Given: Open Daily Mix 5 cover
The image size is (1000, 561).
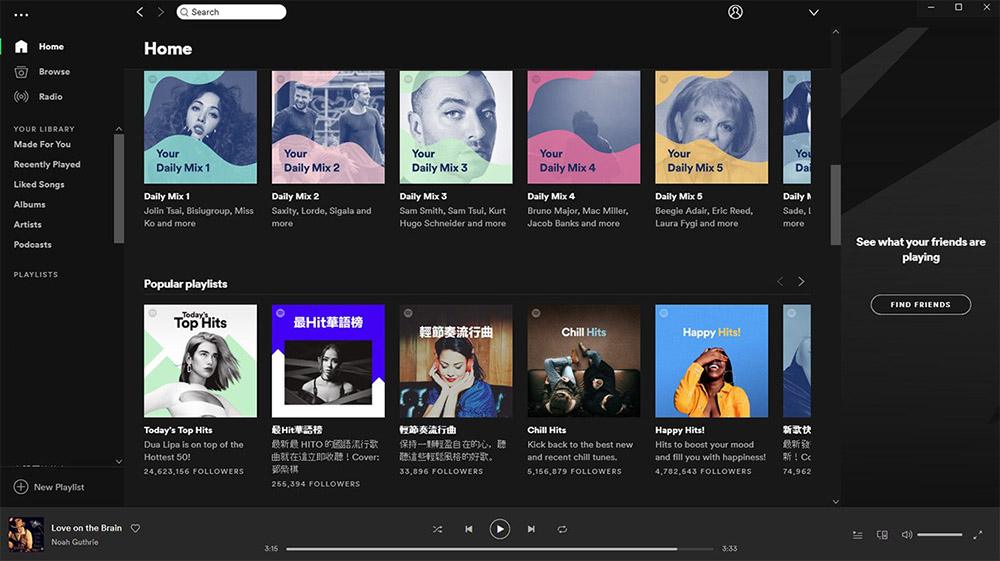Looking at the screenshot, I should [712, 128].
